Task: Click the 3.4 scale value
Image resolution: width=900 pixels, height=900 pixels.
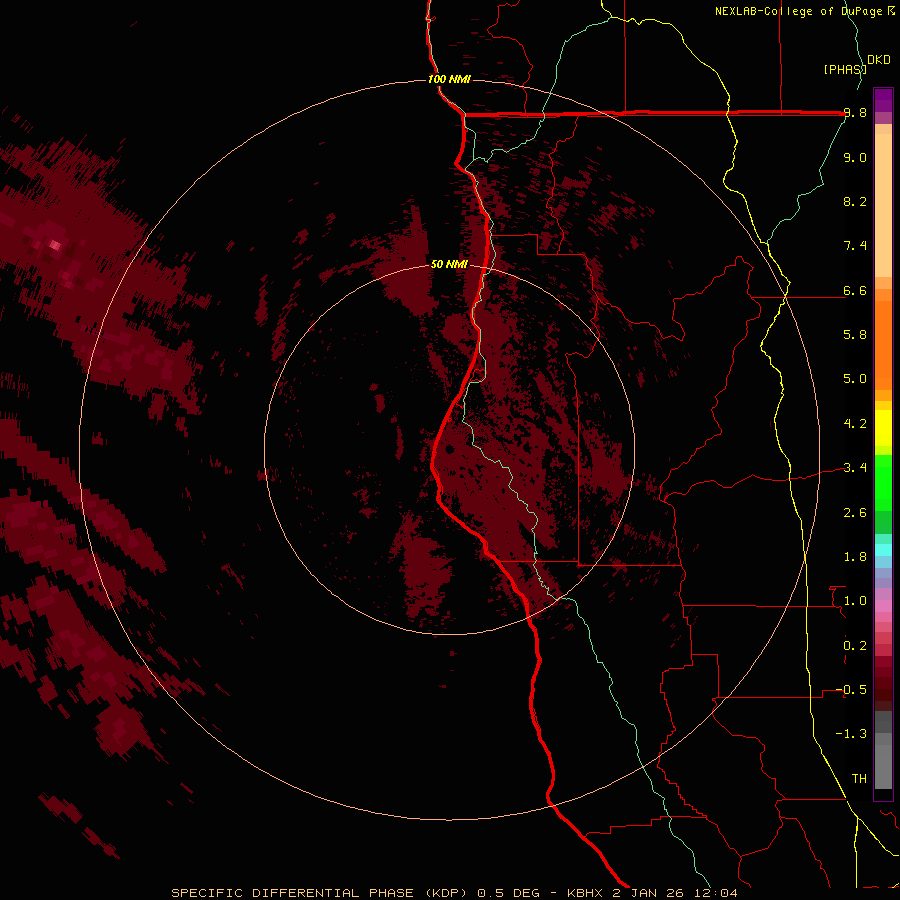Action: pos(855,468)
